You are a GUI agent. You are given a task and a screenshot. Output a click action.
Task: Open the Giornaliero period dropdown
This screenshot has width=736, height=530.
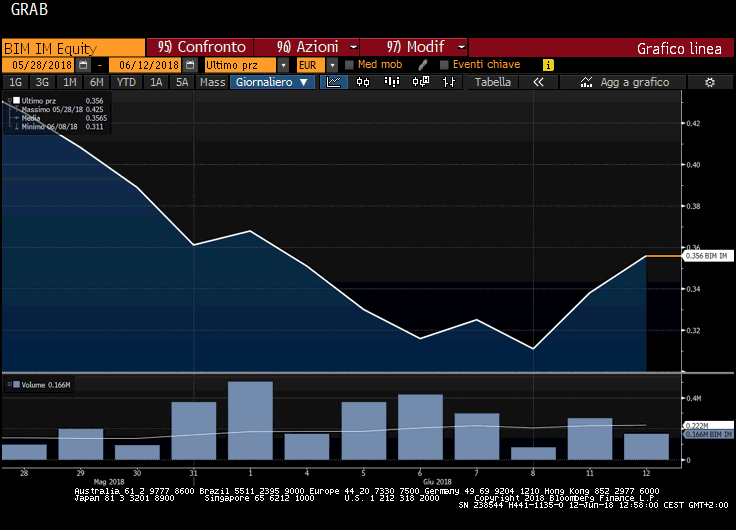(x=273, y=82)
